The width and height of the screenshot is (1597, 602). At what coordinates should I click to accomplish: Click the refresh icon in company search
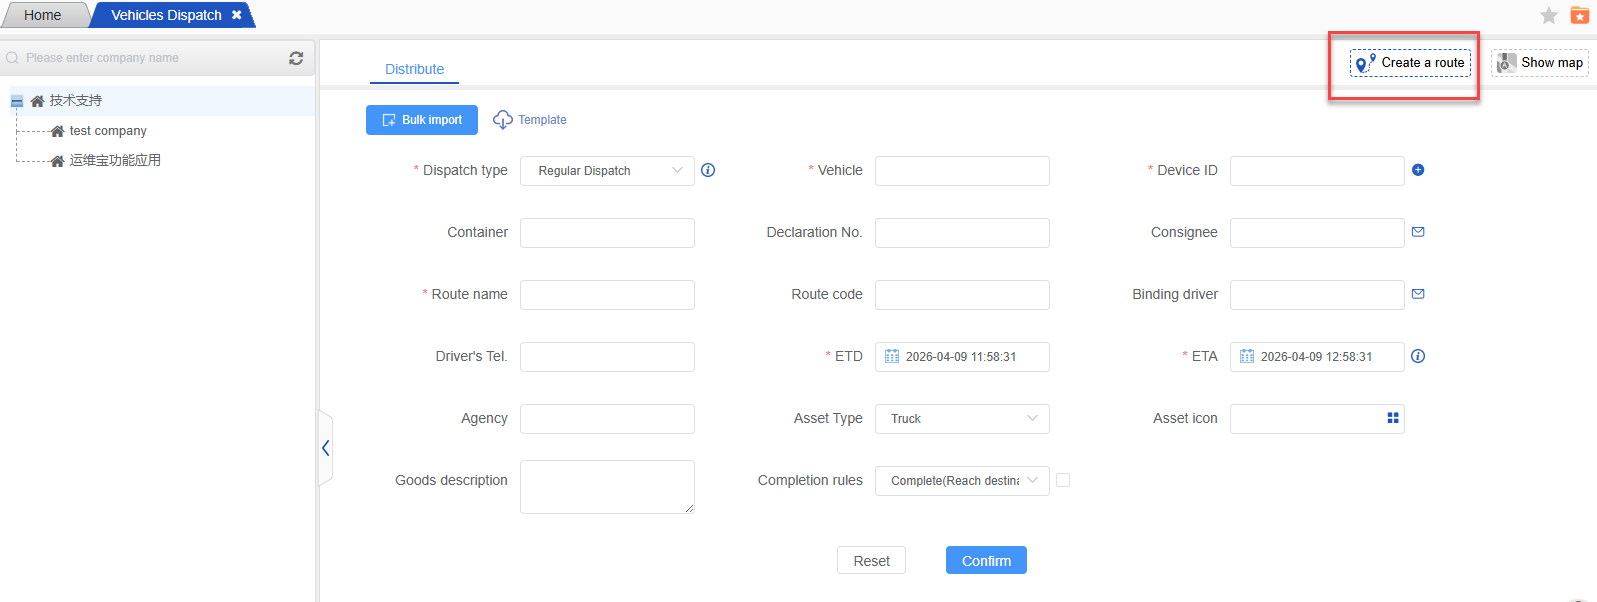coord(296,58)
